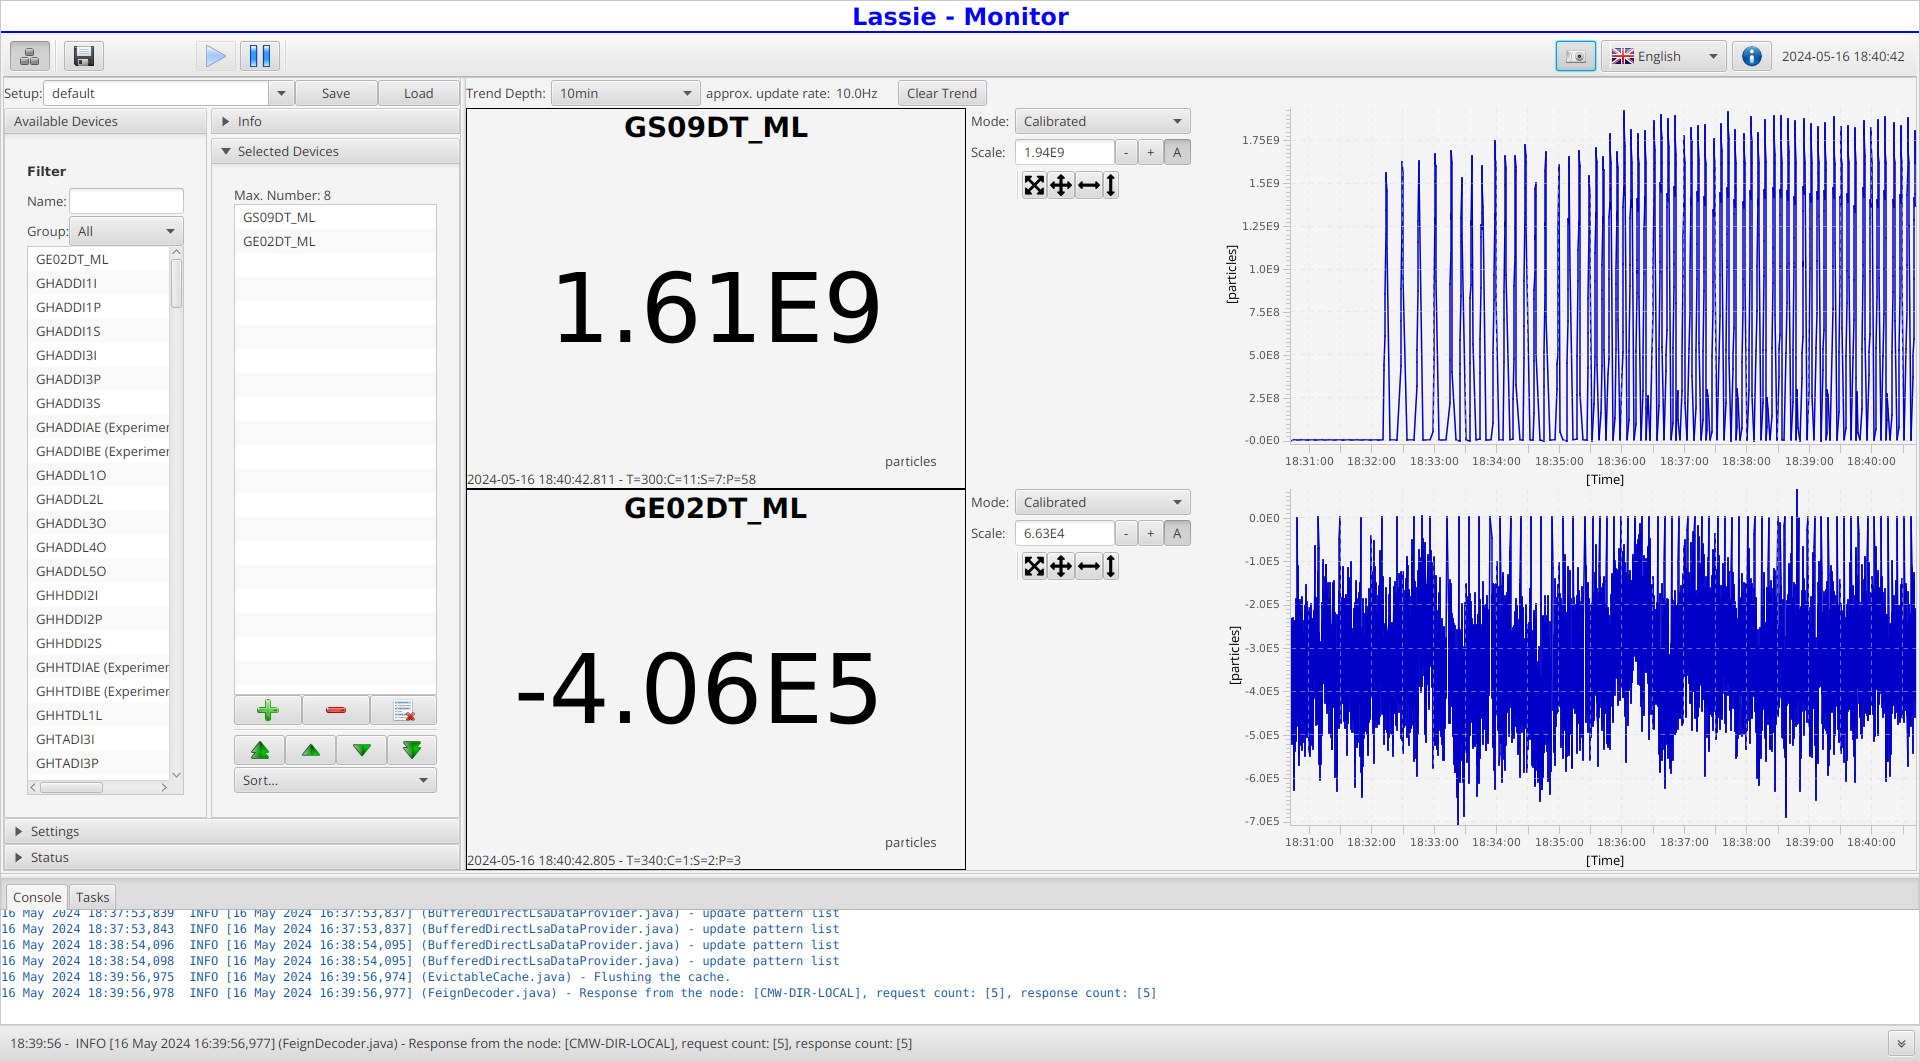Switch to the Tasks tab
Screen dimensions: 1920x1061
tap(92, 897)
